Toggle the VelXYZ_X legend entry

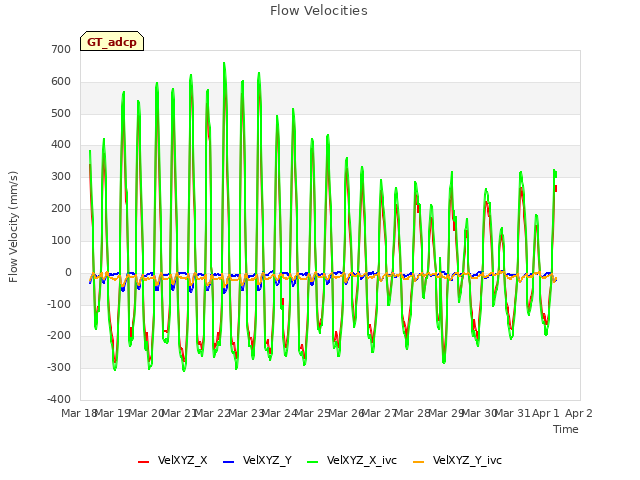(173, 460)
